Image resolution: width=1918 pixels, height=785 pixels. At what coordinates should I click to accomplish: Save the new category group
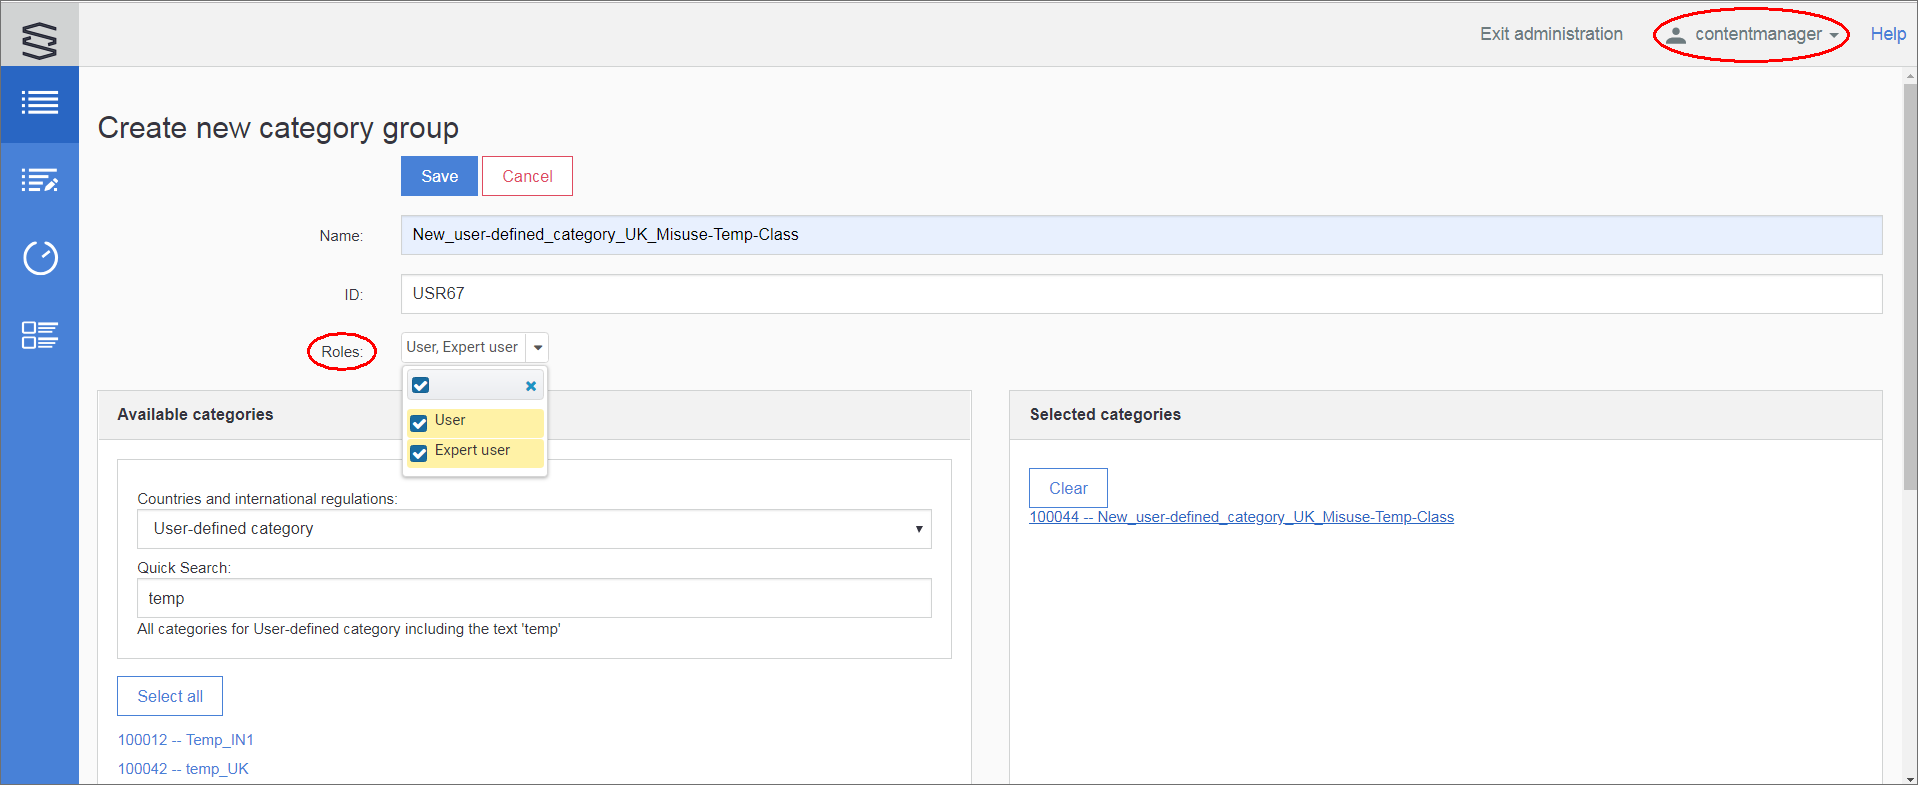coord(439,176)
